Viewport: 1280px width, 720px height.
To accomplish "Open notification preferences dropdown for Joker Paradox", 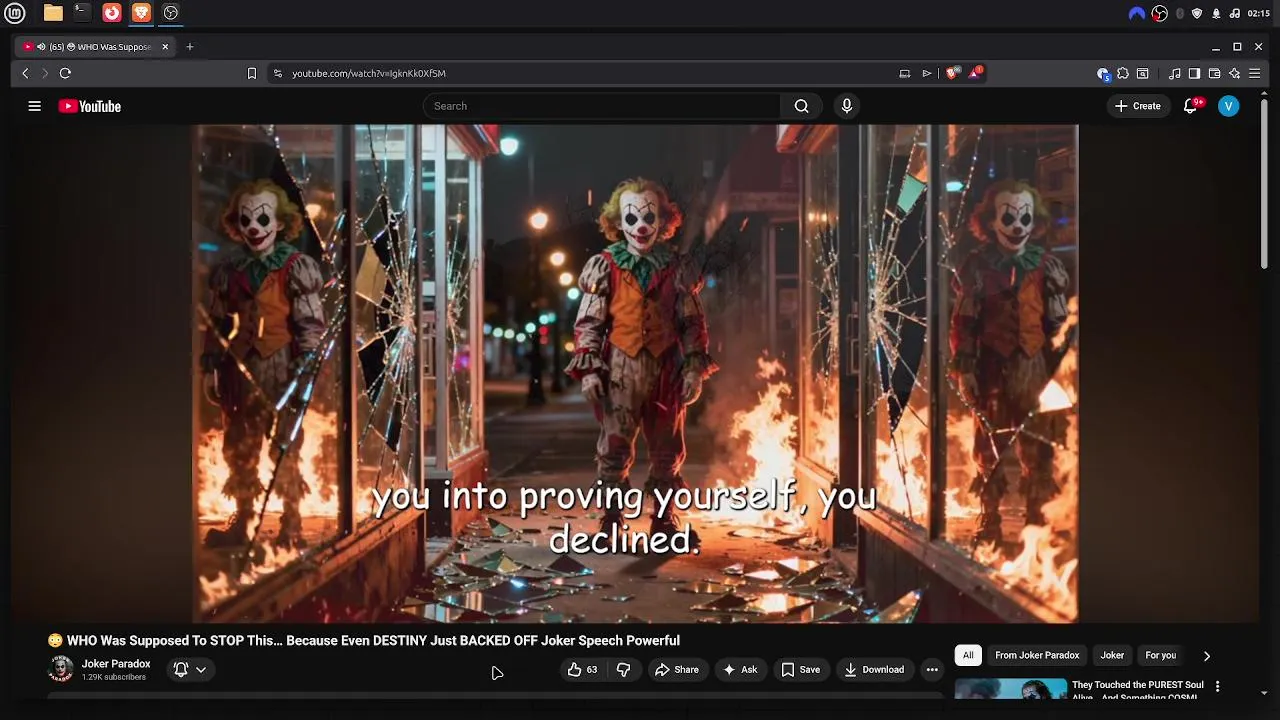I will point(190,670).
